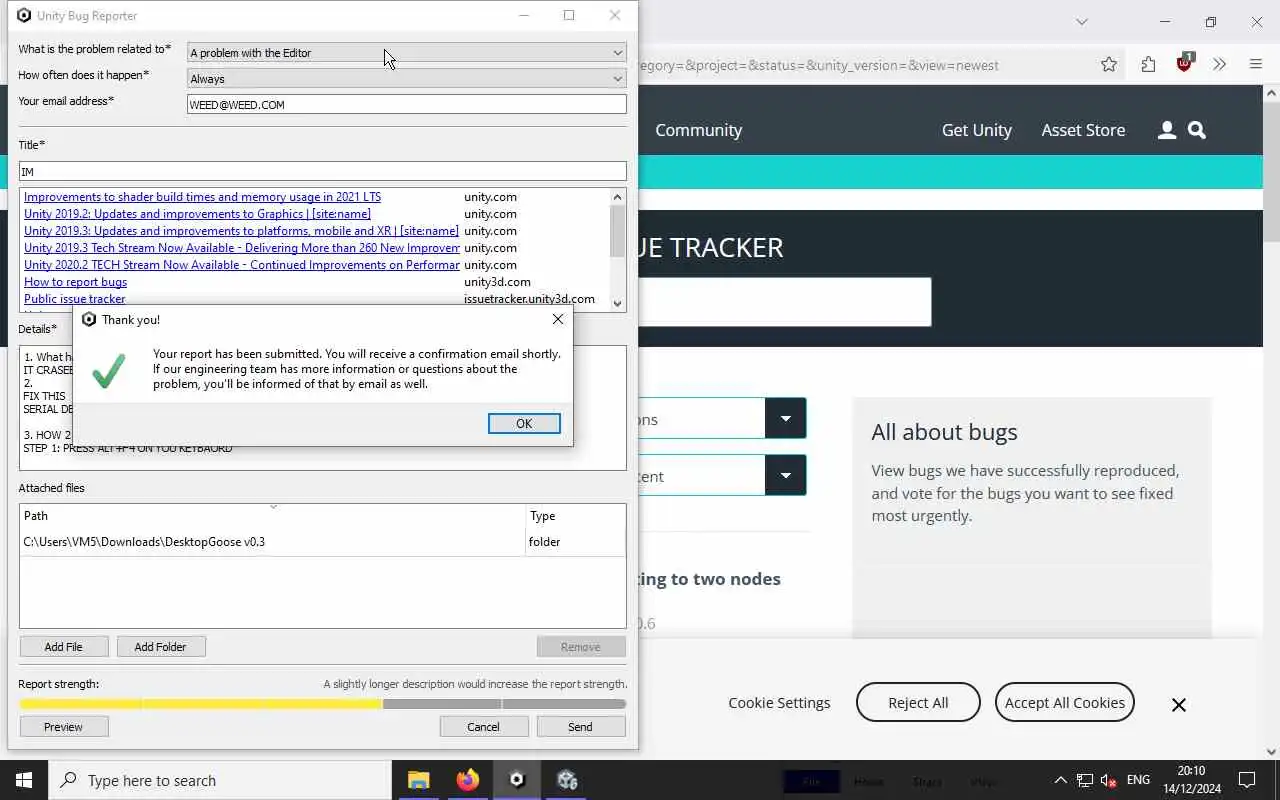Click the issue tracker search field
This screenshot has height=800, width=1280.
[784, 302]
